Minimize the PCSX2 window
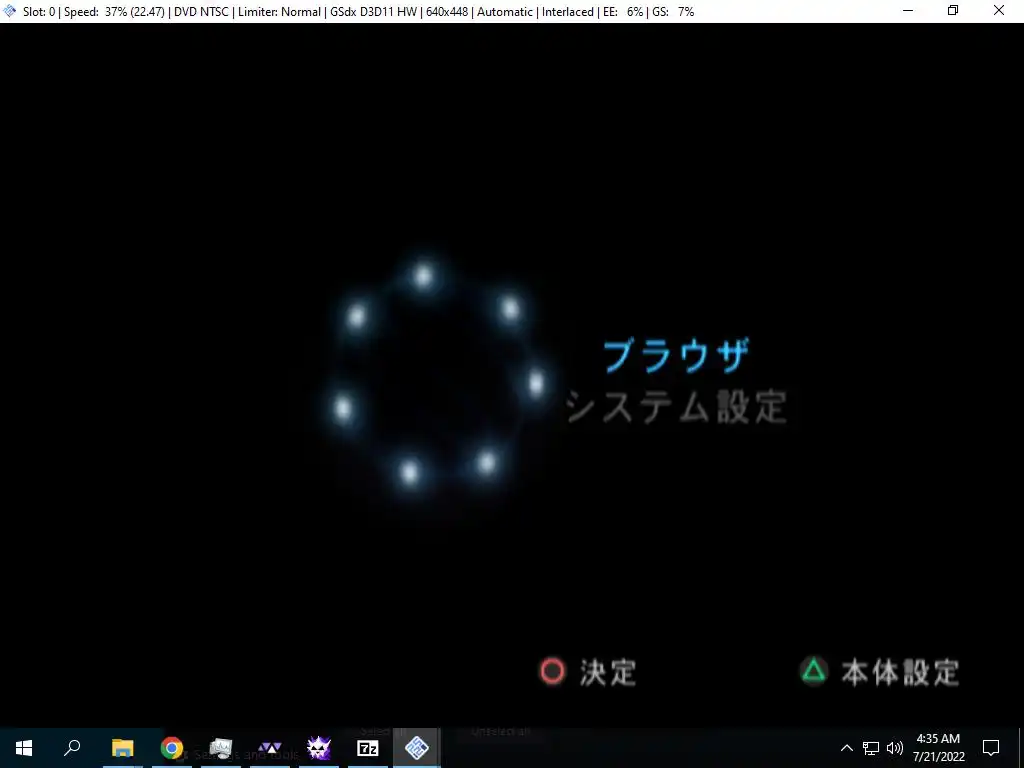The height and width of the screenshot is (768, 1024). point(908,11)
